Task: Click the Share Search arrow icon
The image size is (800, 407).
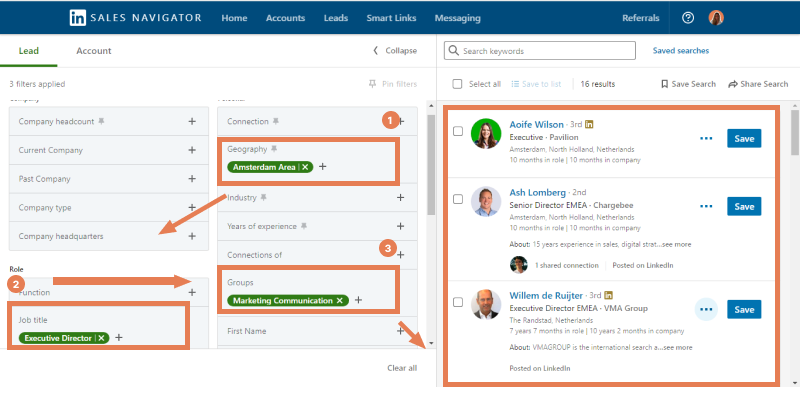Action: tap(733, 84)
